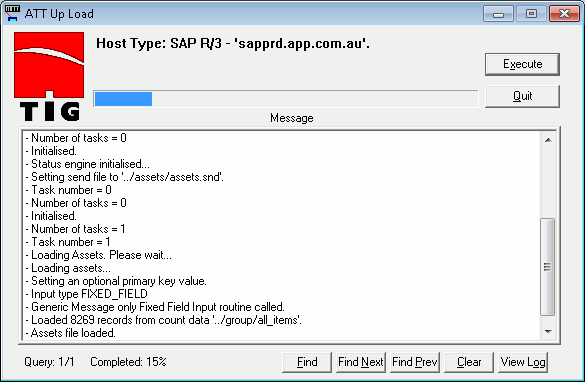Screen dimensions: 585x382
Task: Click the message list scroll down arrow
Action: [x=548, y=331]
